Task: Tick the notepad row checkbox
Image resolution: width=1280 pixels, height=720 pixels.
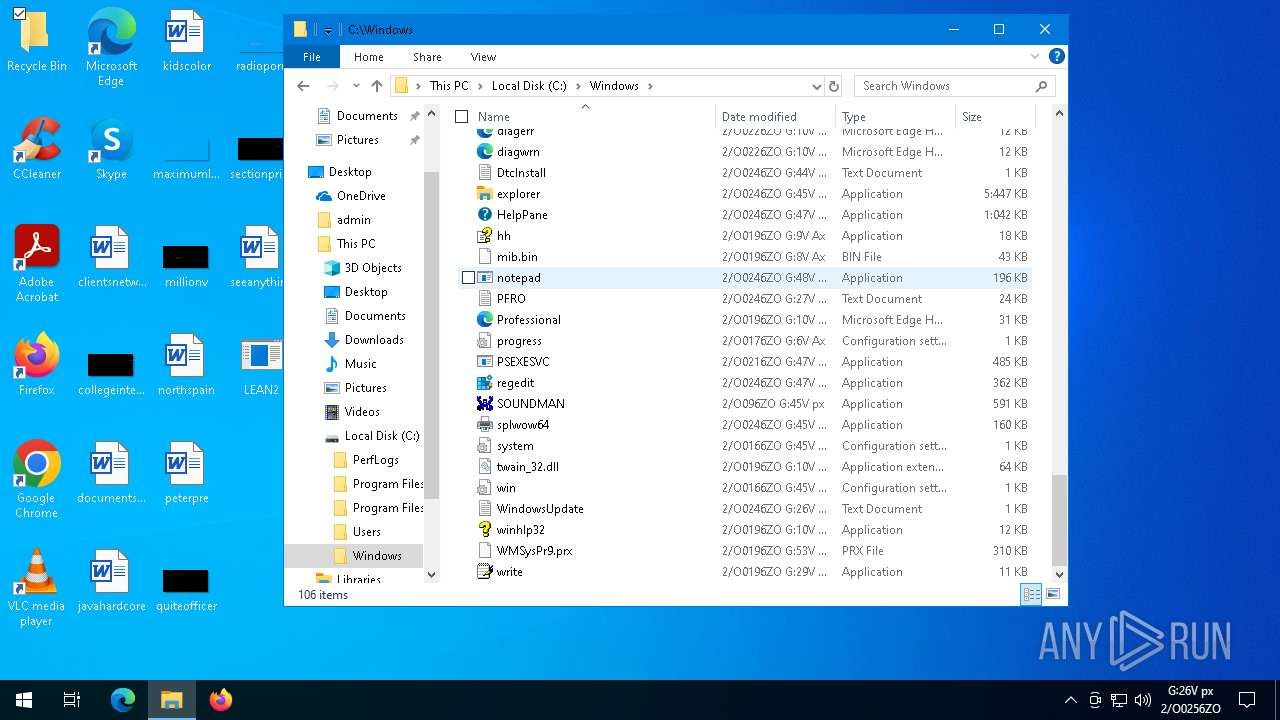Action: [x=468, y=278]
